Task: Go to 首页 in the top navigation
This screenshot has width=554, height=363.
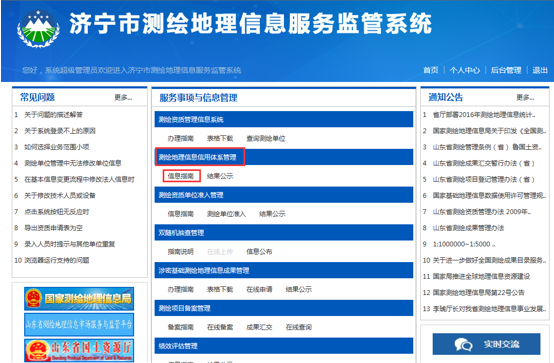Action: point(431,70)
